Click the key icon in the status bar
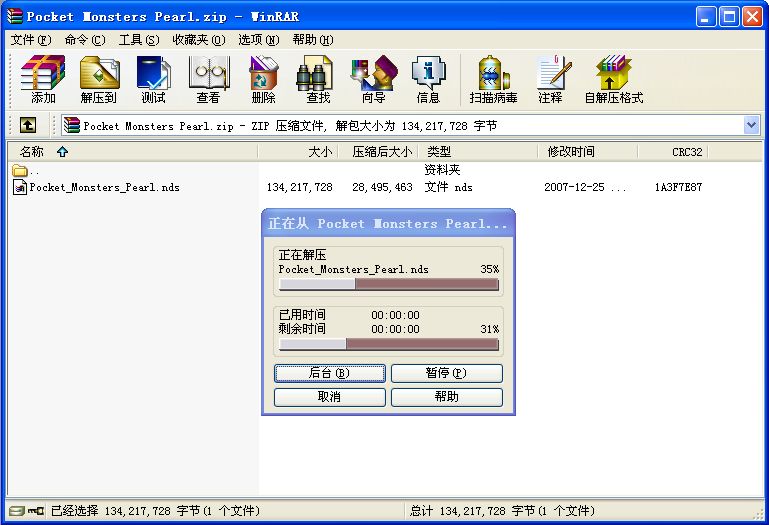This screenshot has height=525, width=769. 35,511
